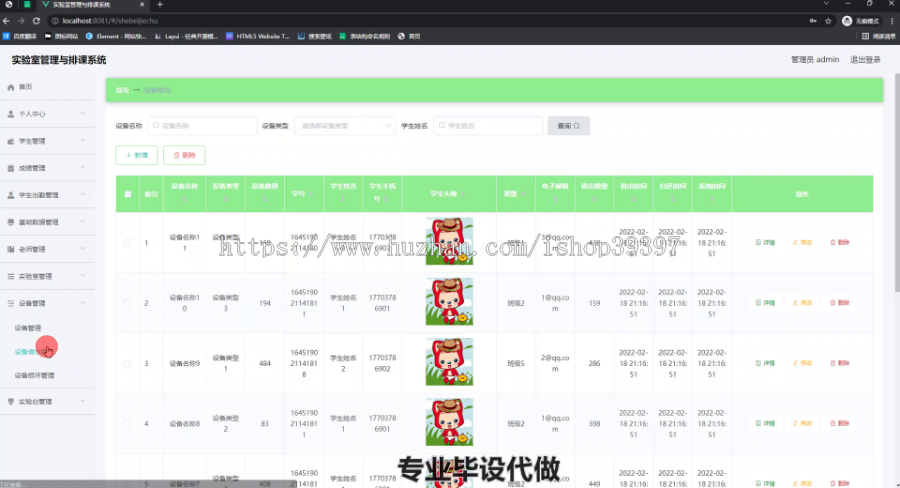Click the browser back arrow

6,21
